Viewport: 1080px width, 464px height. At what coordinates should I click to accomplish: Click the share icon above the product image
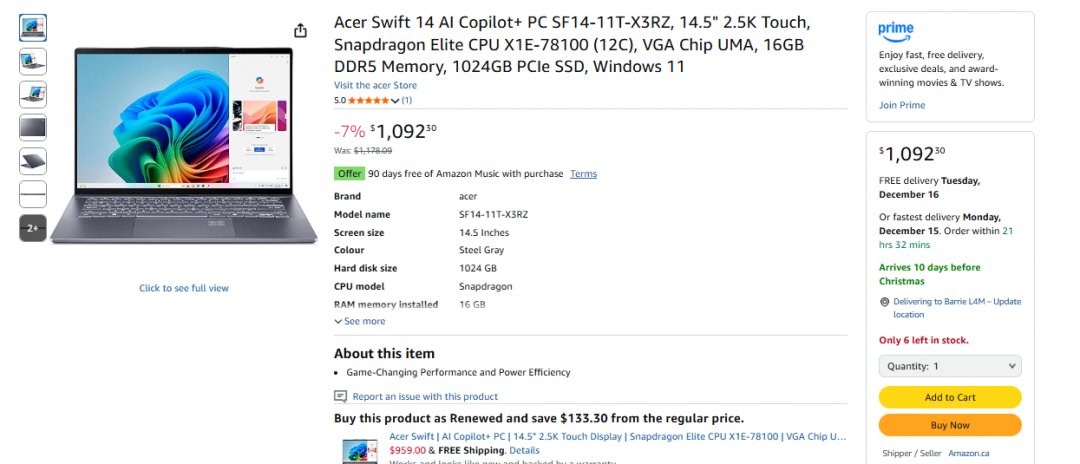pyautogui.click(x=301, y=30)
